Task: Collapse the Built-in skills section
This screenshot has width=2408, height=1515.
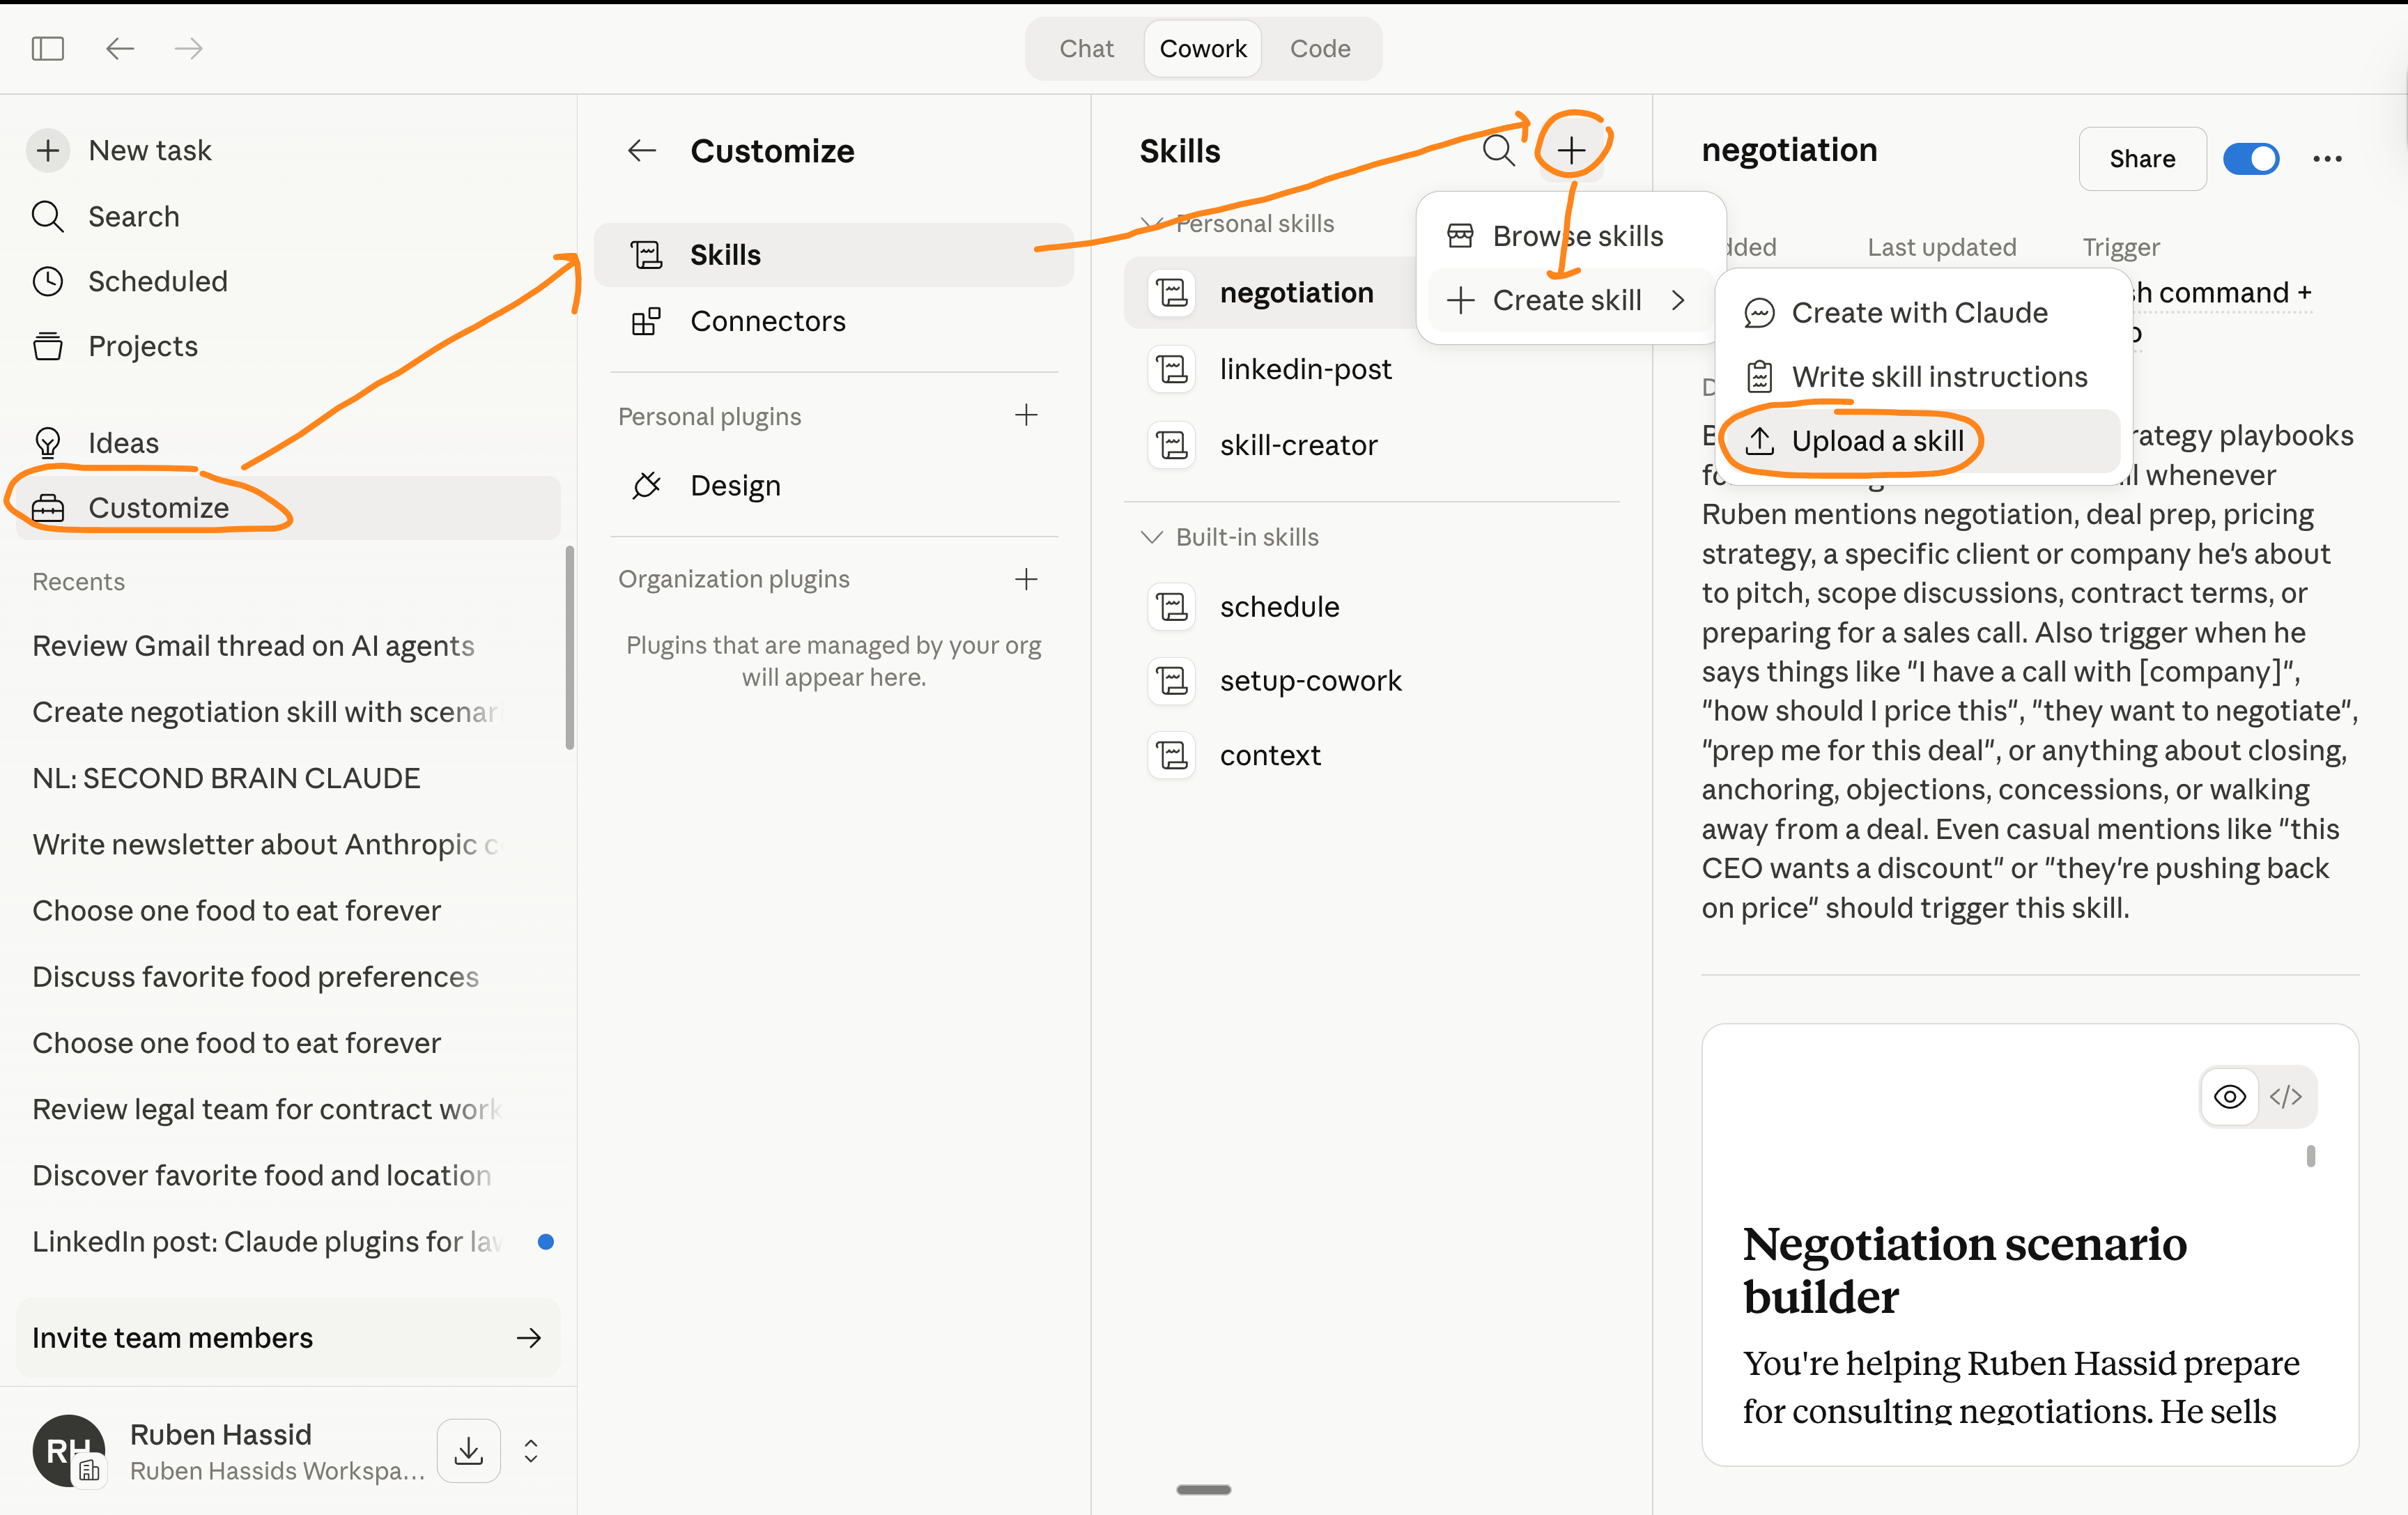Action: pyautogui.click(x=1152, y=537)
